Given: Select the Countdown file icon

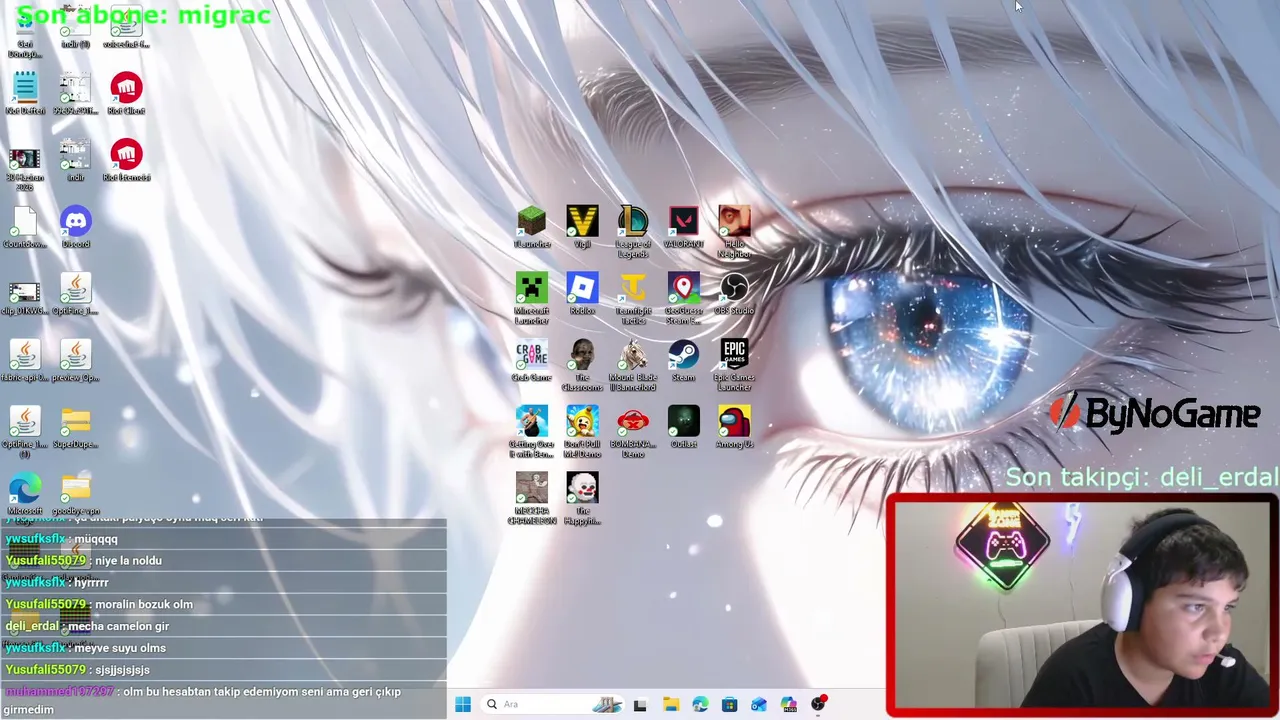Looking at the screenshot, I should tap(25, 221).
